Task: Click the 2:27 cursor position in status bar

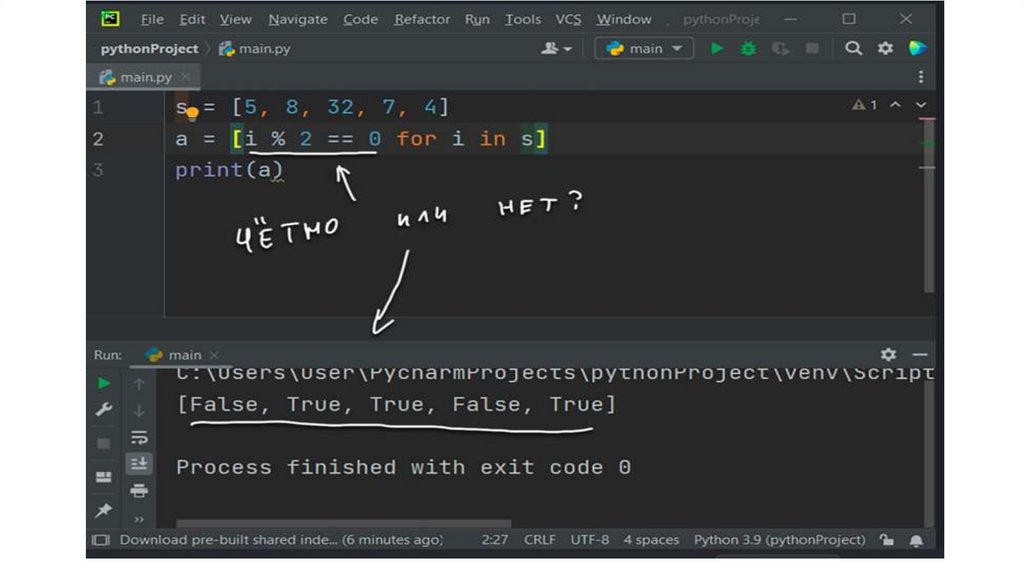Action: tap(494, 540)
